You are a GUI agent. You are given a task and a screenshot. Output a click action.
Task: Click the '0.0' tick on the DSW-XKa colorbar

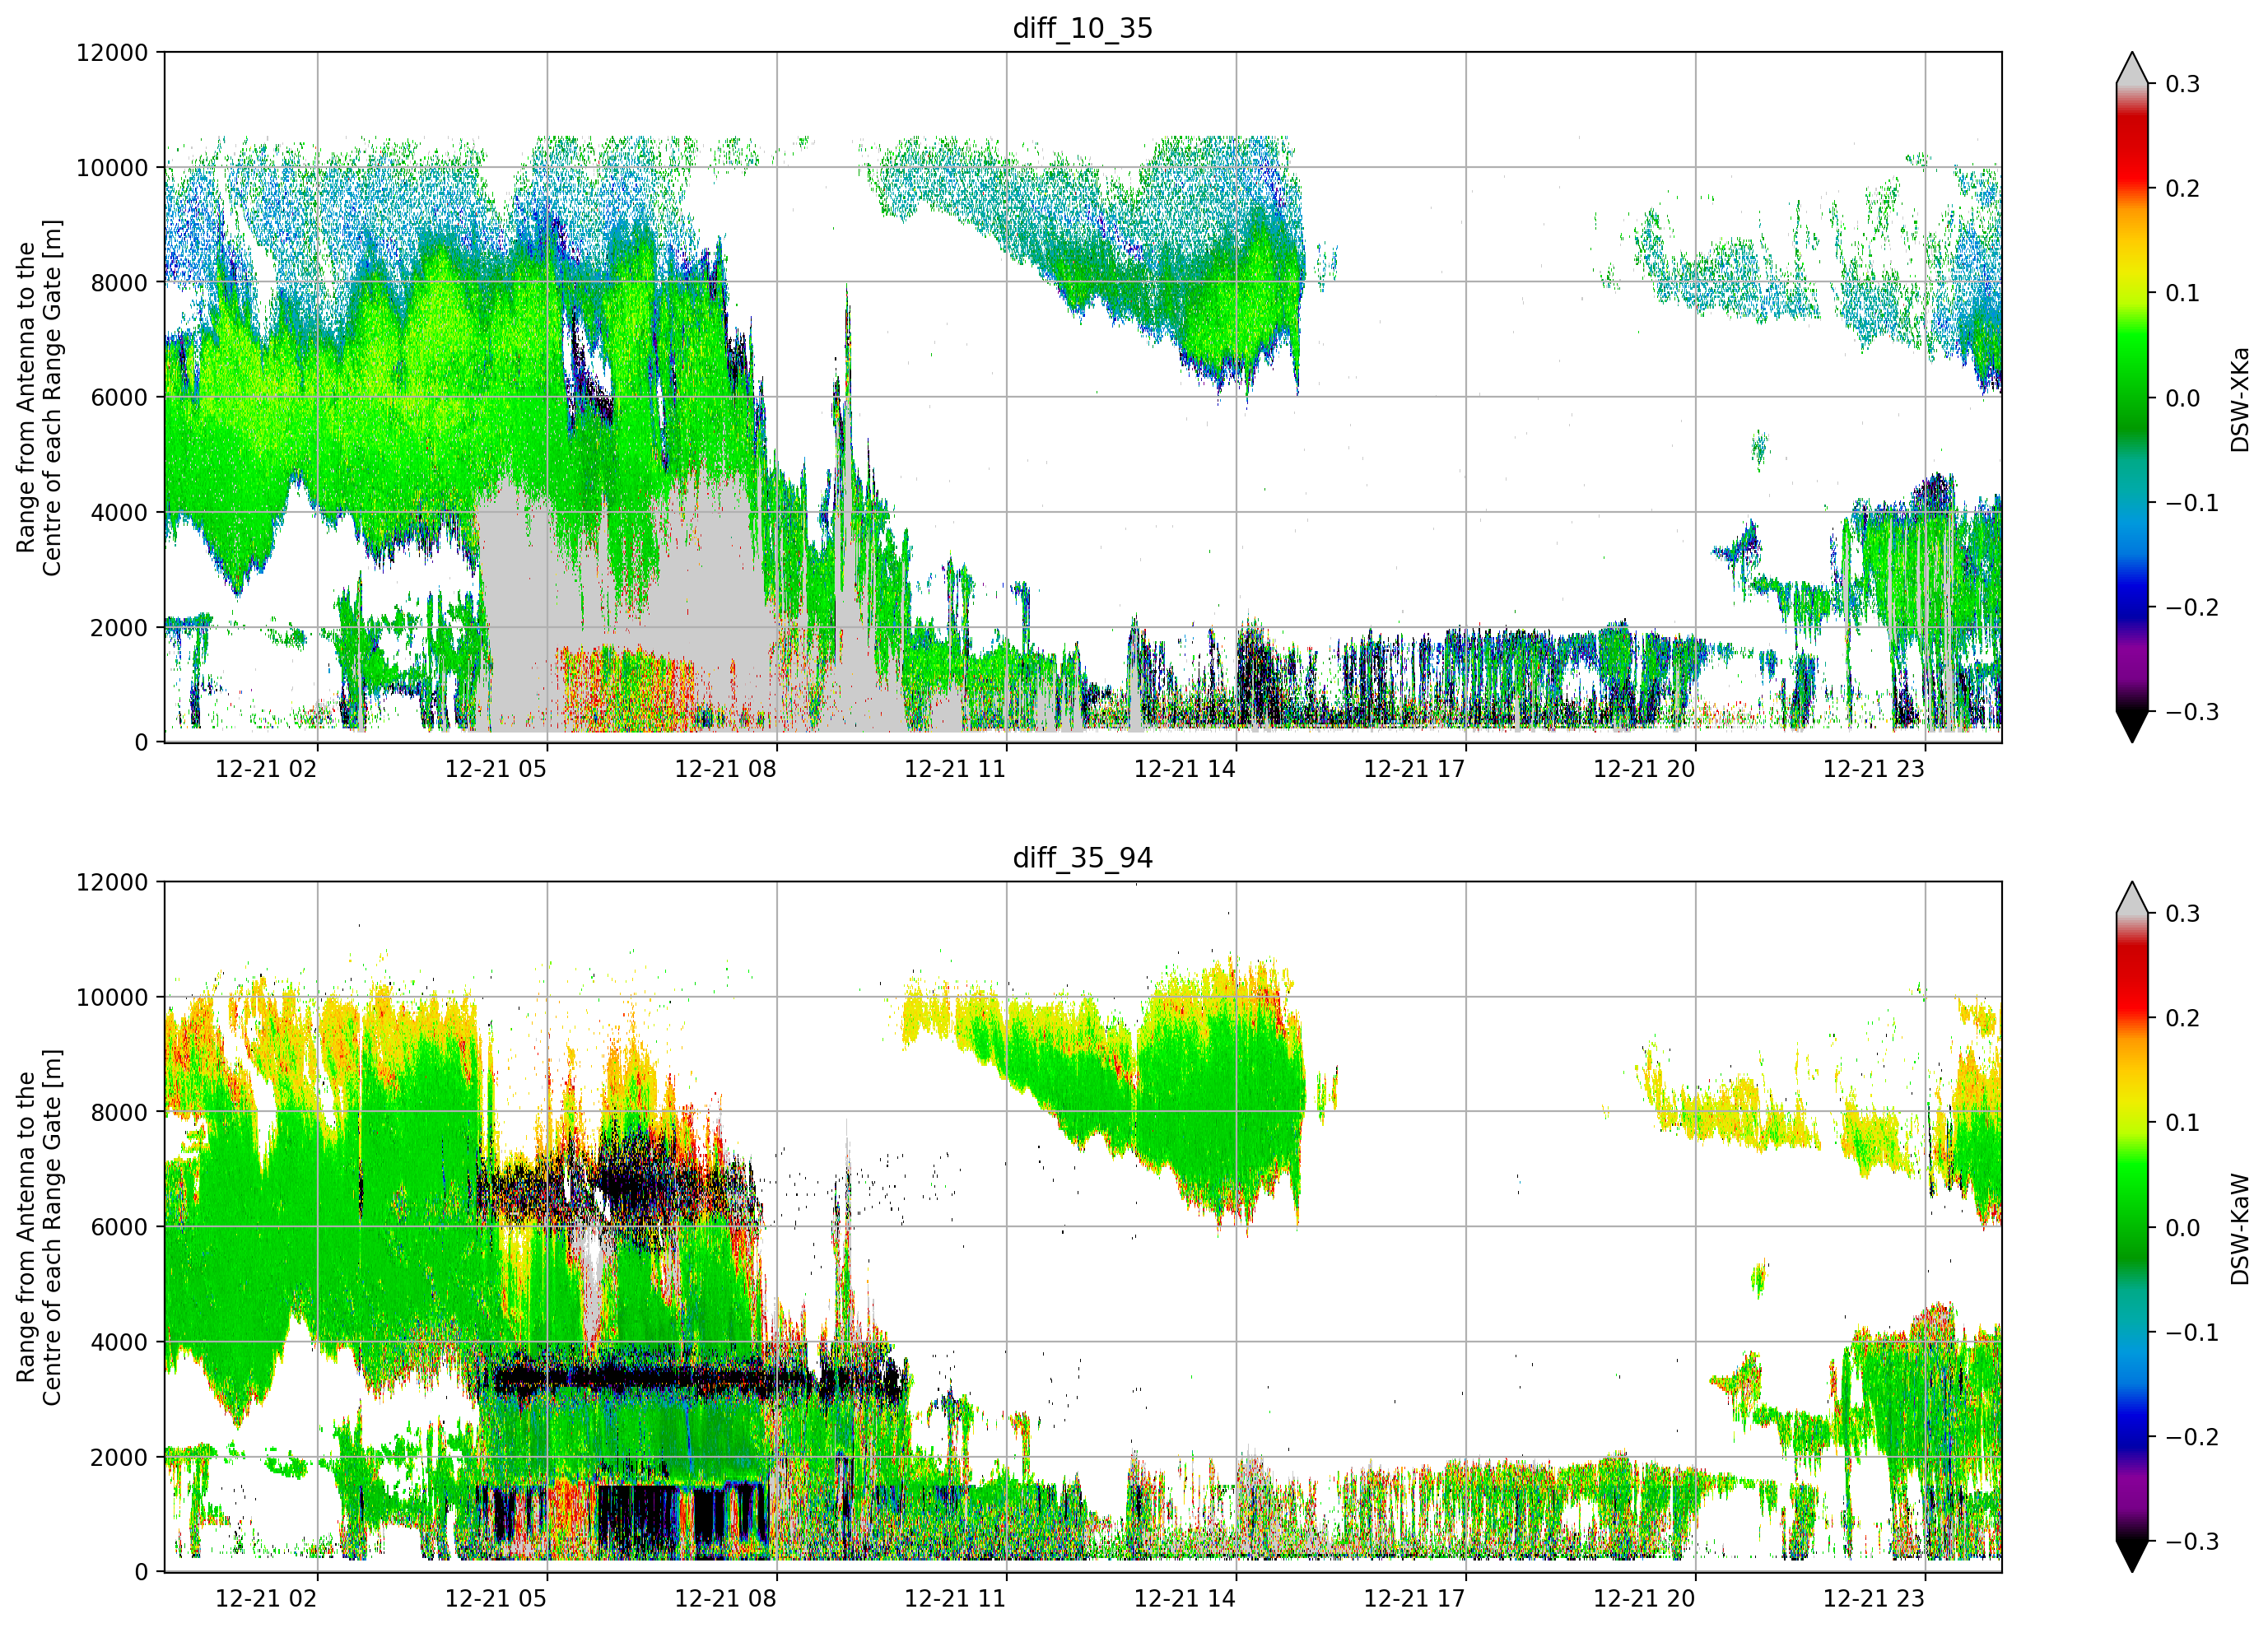coord(2183,399)
